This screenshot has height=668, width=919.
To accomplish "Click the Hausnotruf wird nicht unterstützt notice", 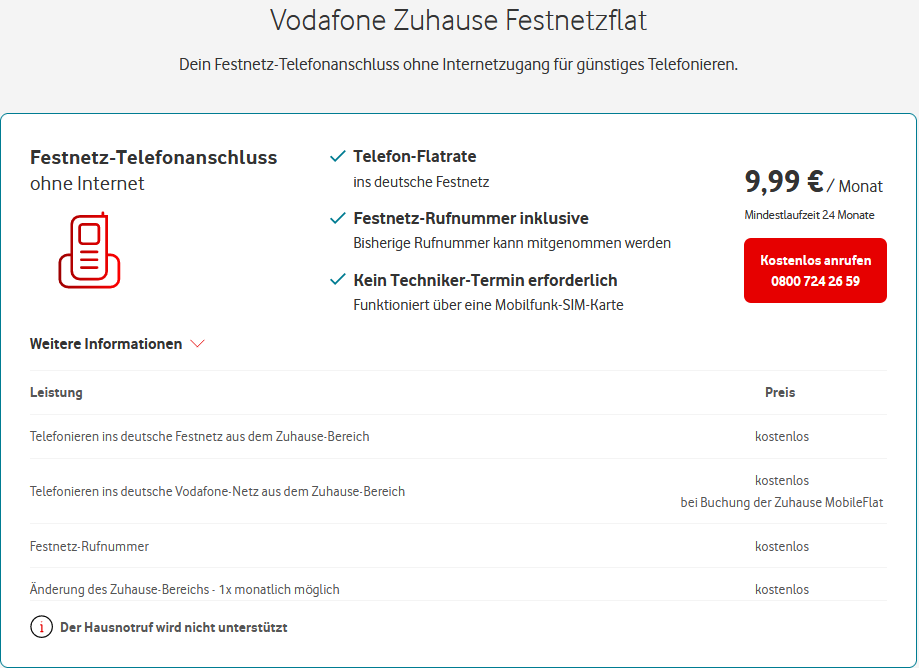I will point(174,628).
